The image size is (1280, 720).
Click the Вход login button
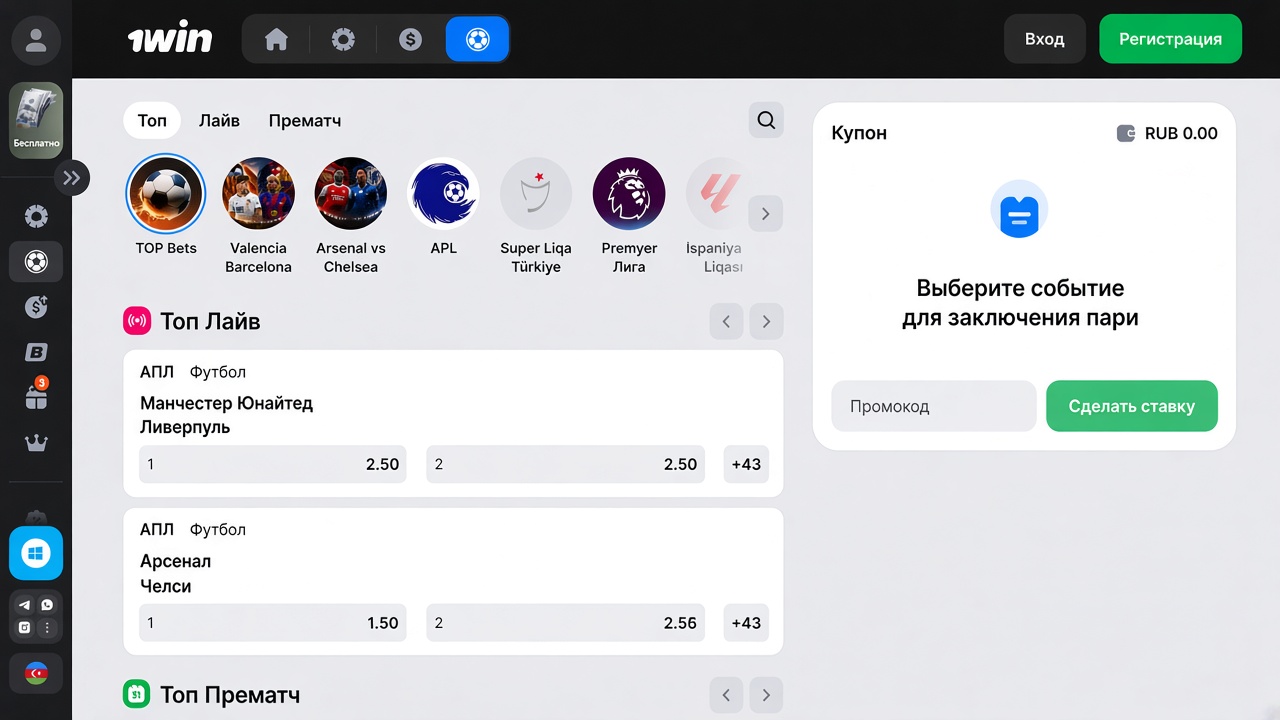click(1045, 40)
